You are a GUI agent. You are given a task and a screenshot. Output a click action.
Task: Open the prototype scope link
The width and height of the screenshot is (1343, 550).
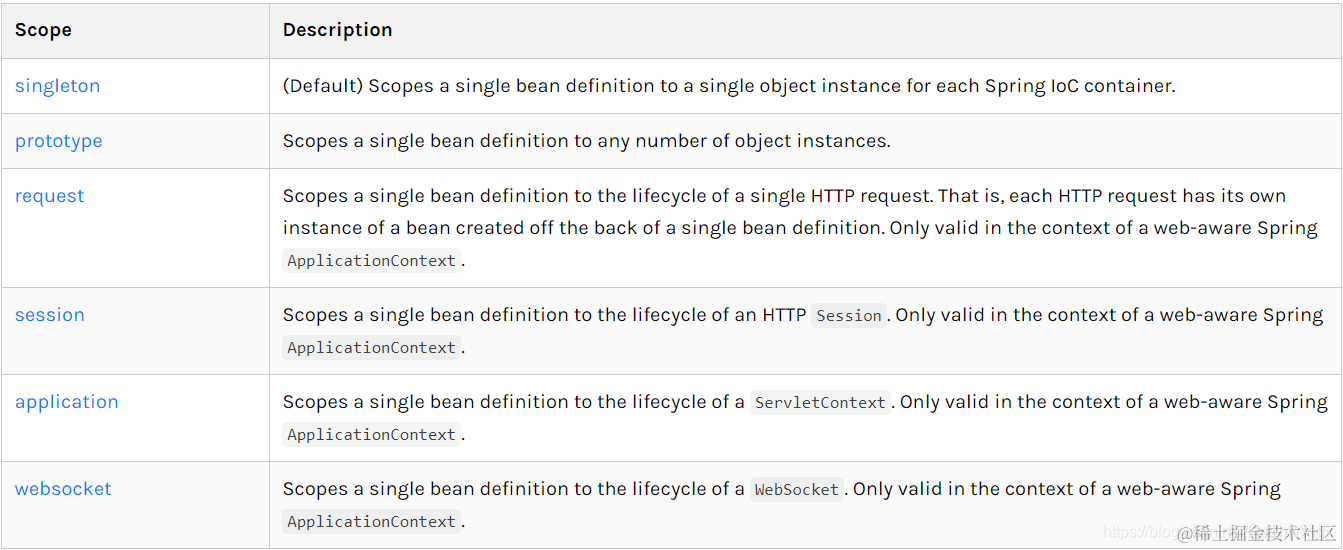[x=58, y=141]
